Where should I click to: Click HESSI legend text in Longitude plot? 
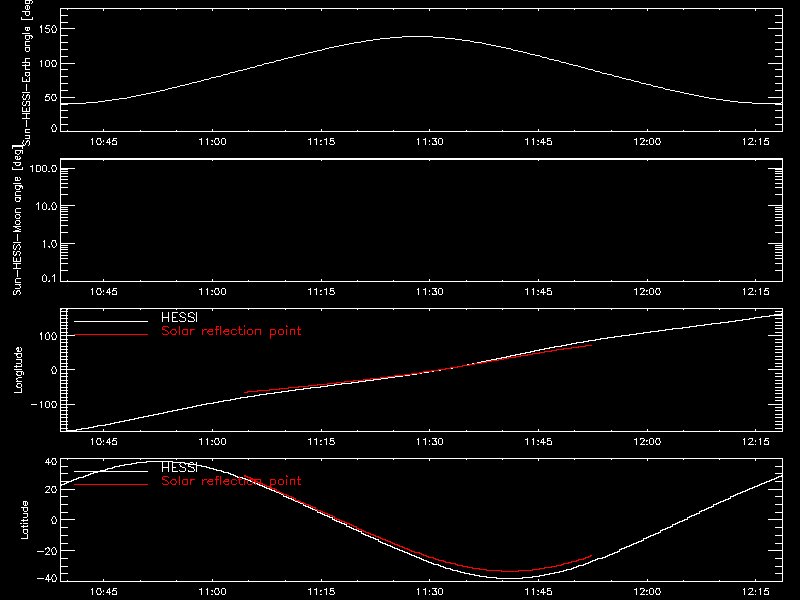click(x=180, y=317)
